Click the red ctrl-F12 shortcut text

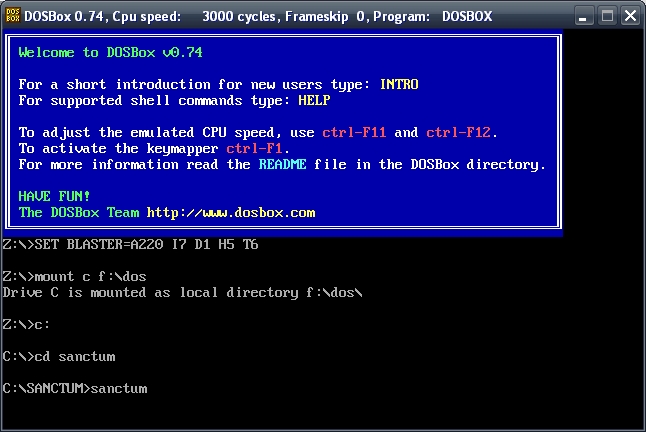pos(459,133)
